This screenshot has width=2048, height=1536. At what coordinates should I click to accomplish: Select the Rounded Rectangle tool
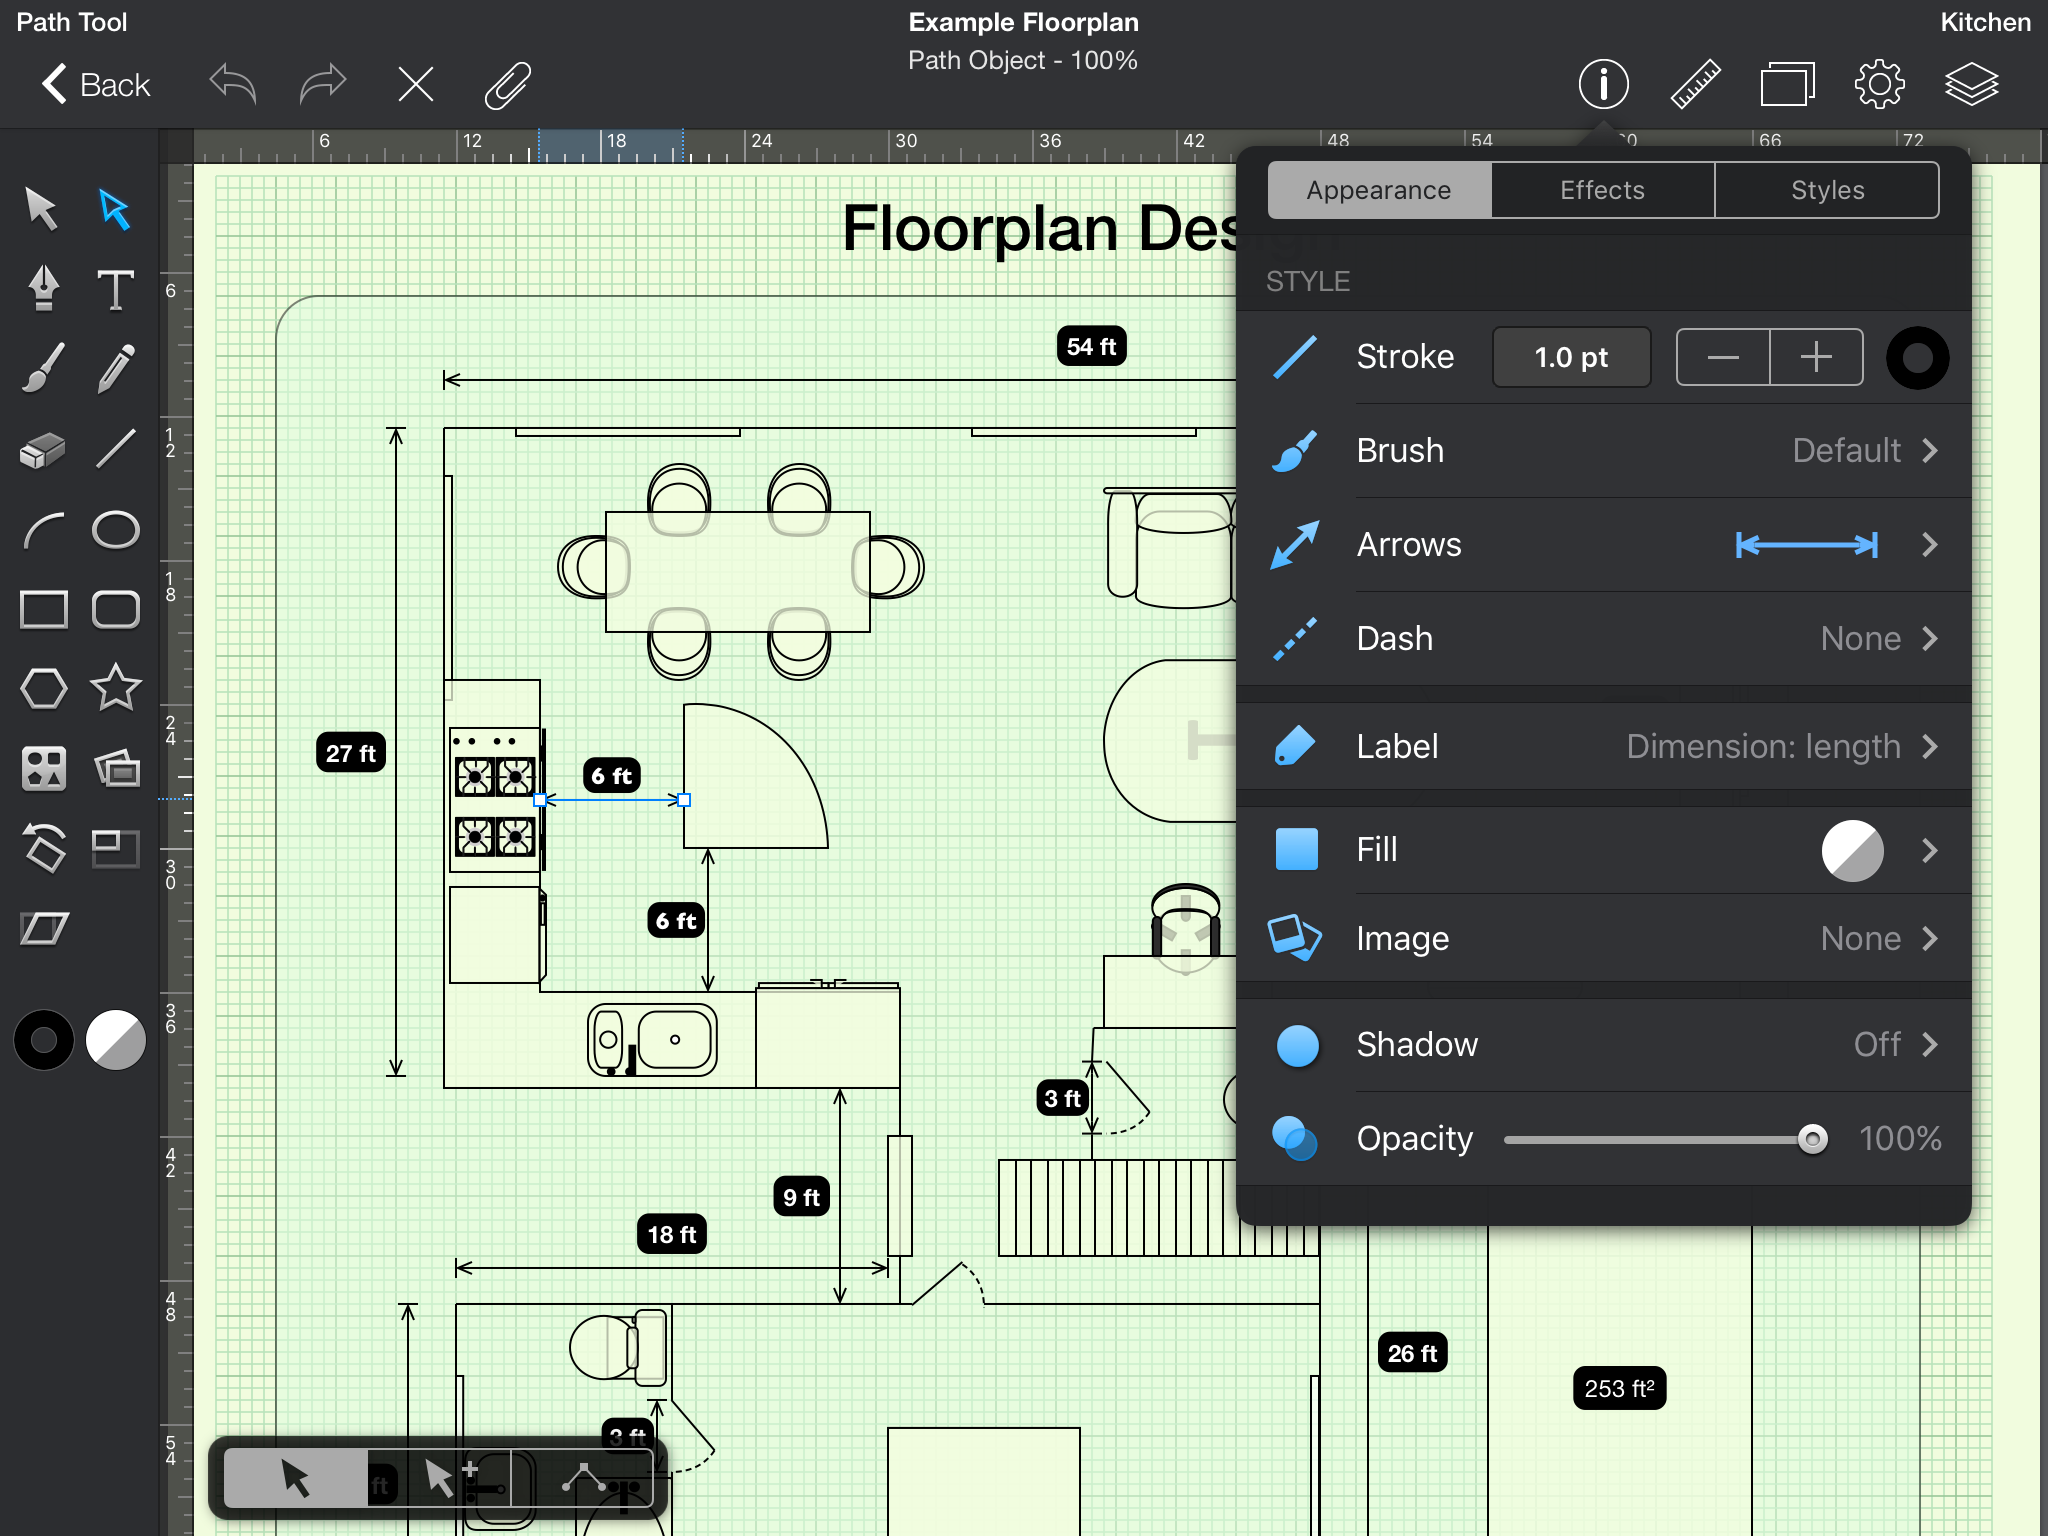click(x=115, y=608)
